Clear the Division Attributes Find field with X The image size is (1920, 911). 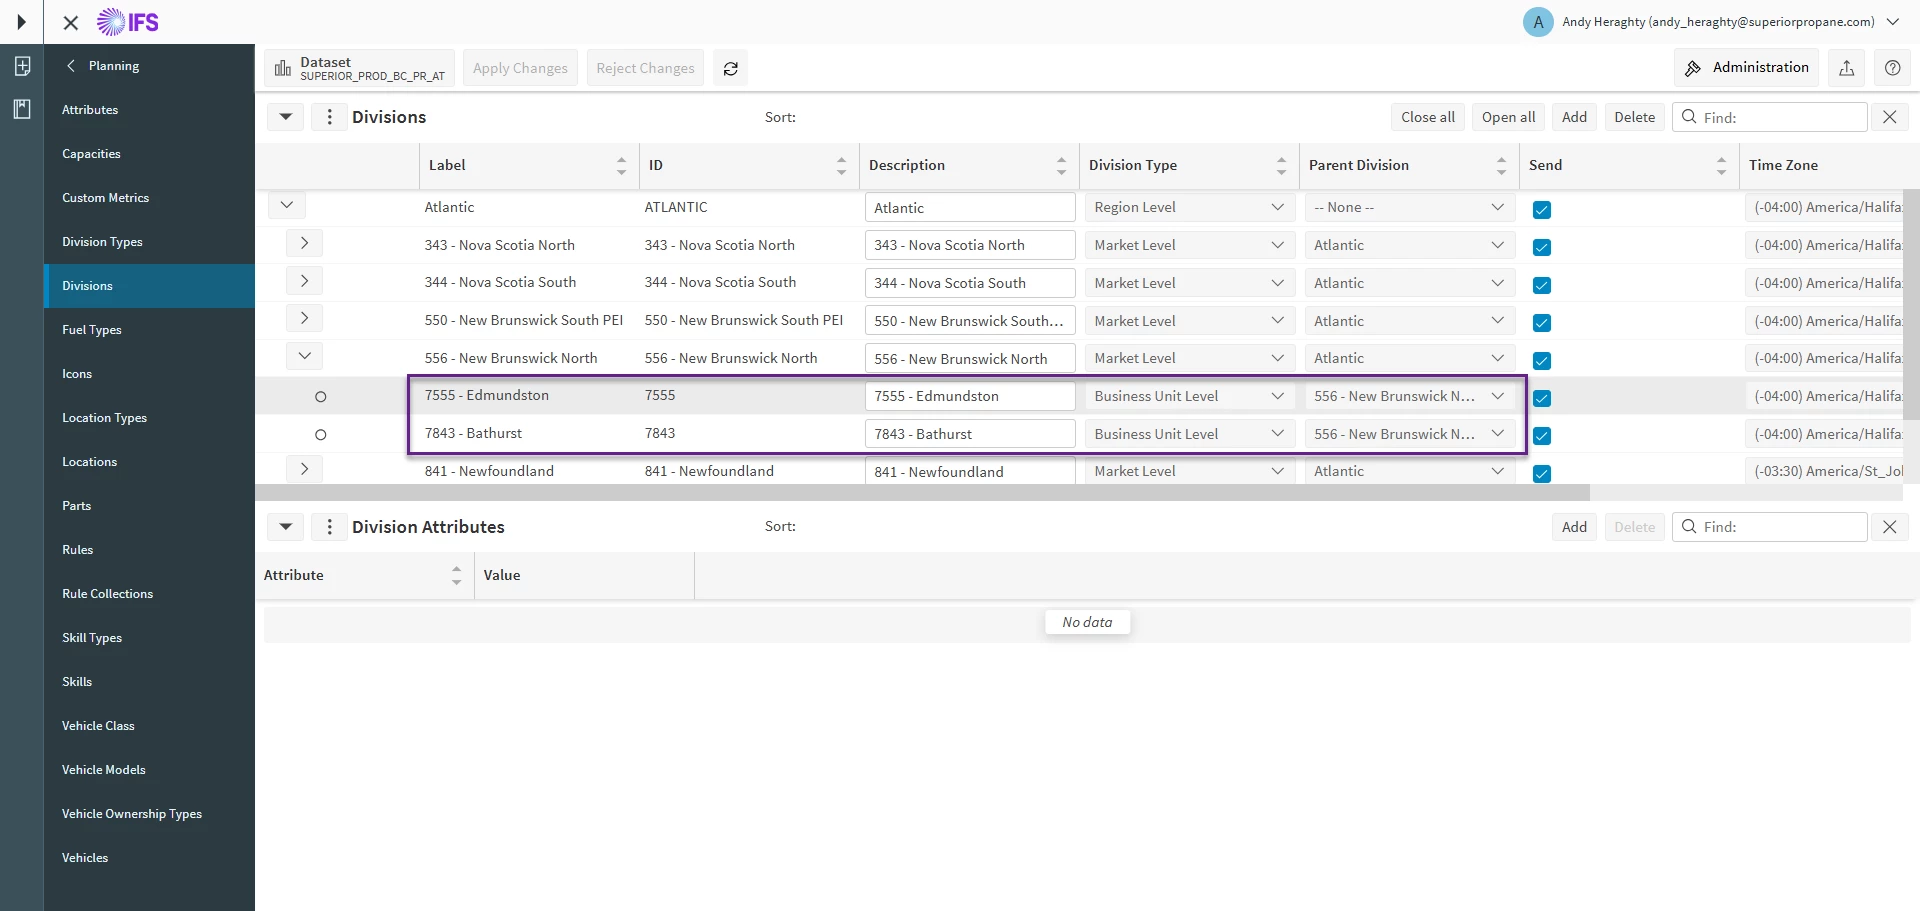[x=1889, y=527]
